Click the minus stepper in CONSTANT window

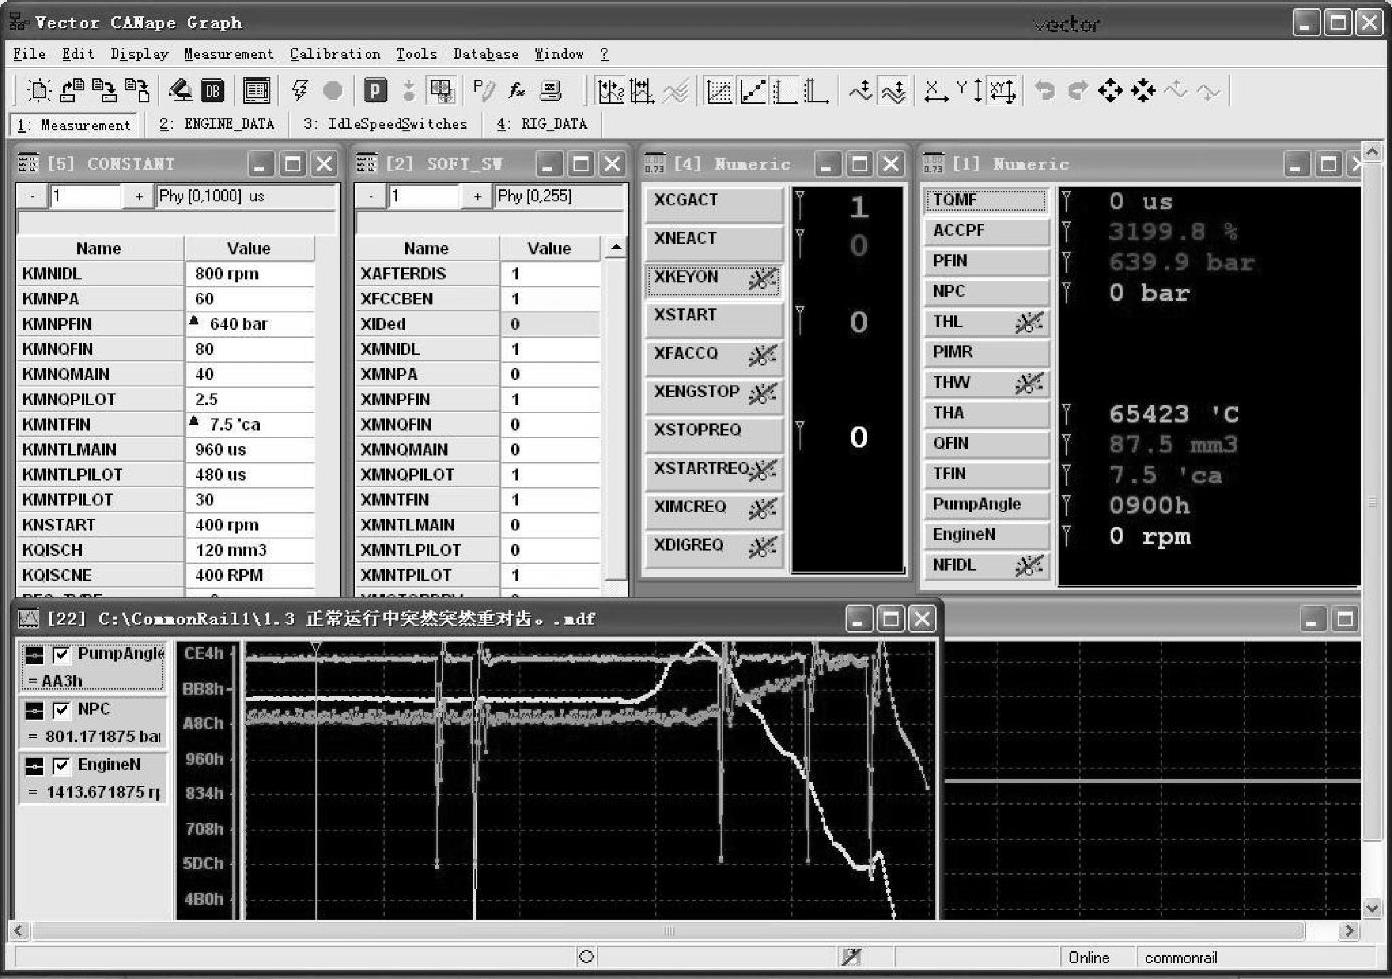click(x=32, y=196)
